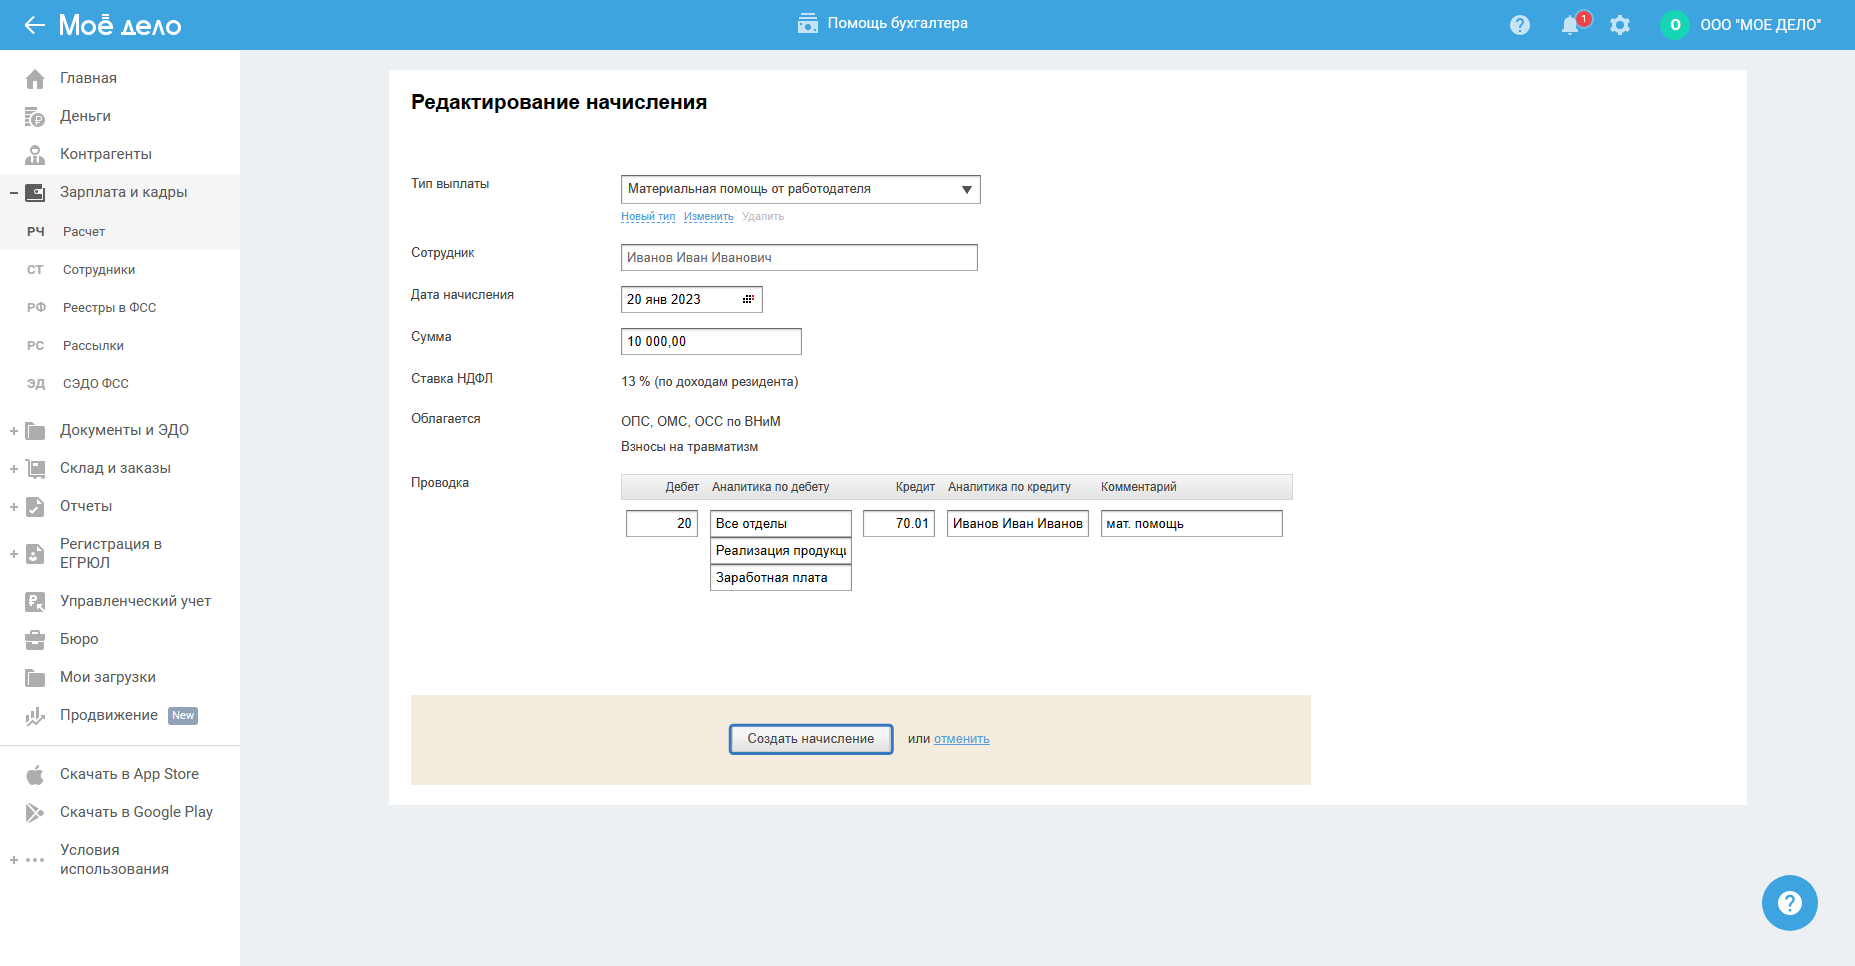Click the Контрагенты person icon

pos(35,154)
